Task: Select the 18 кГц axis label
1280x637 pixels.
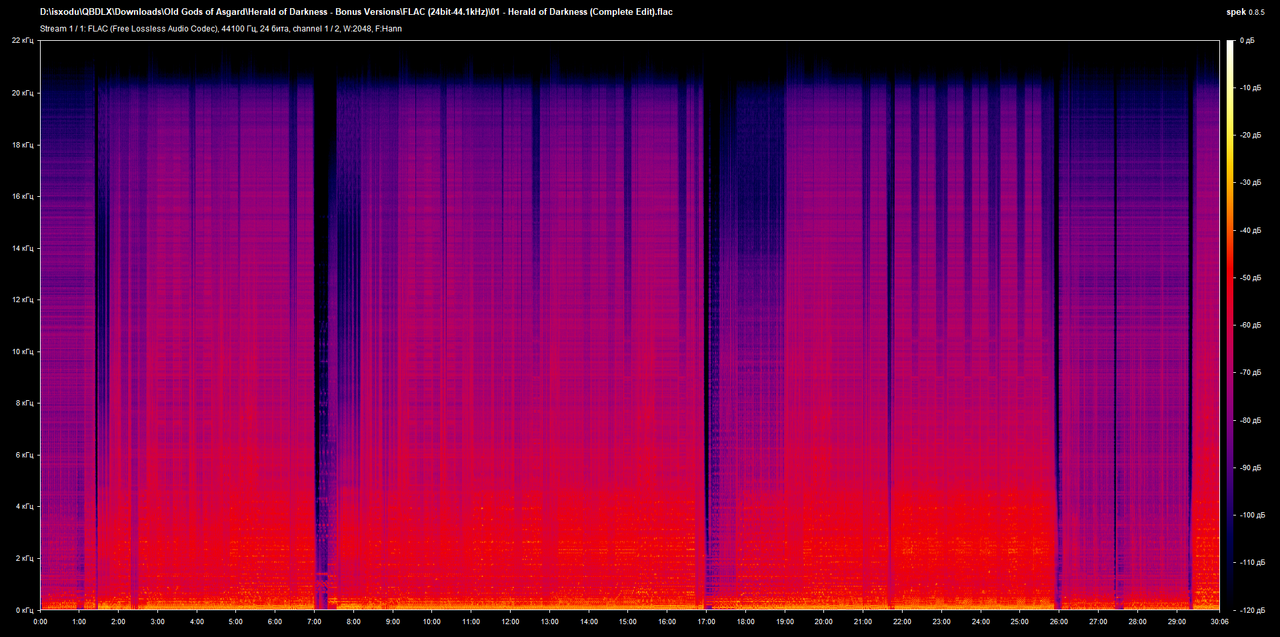Action: (x=23, y=145)
